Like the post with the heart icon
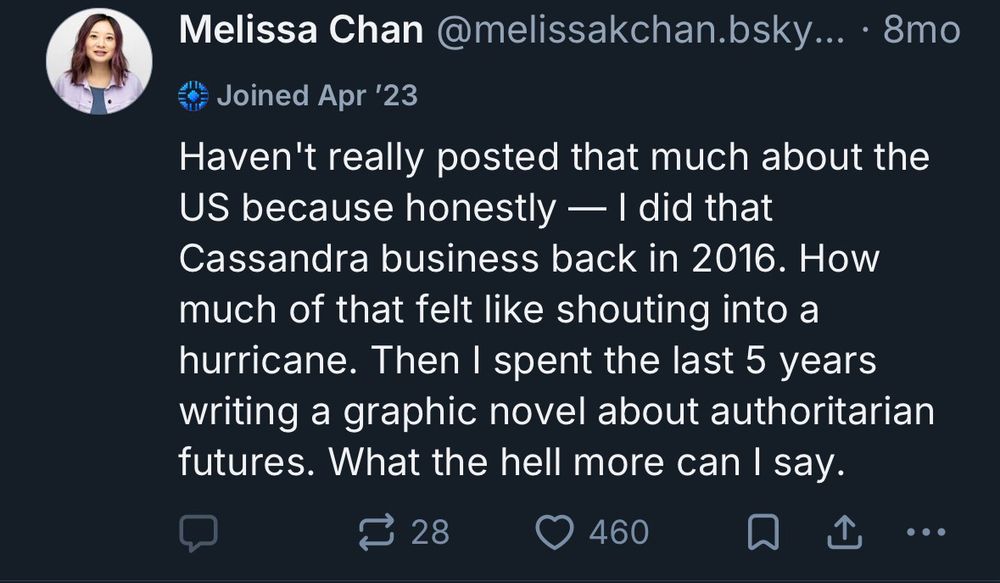 [555, 532]
